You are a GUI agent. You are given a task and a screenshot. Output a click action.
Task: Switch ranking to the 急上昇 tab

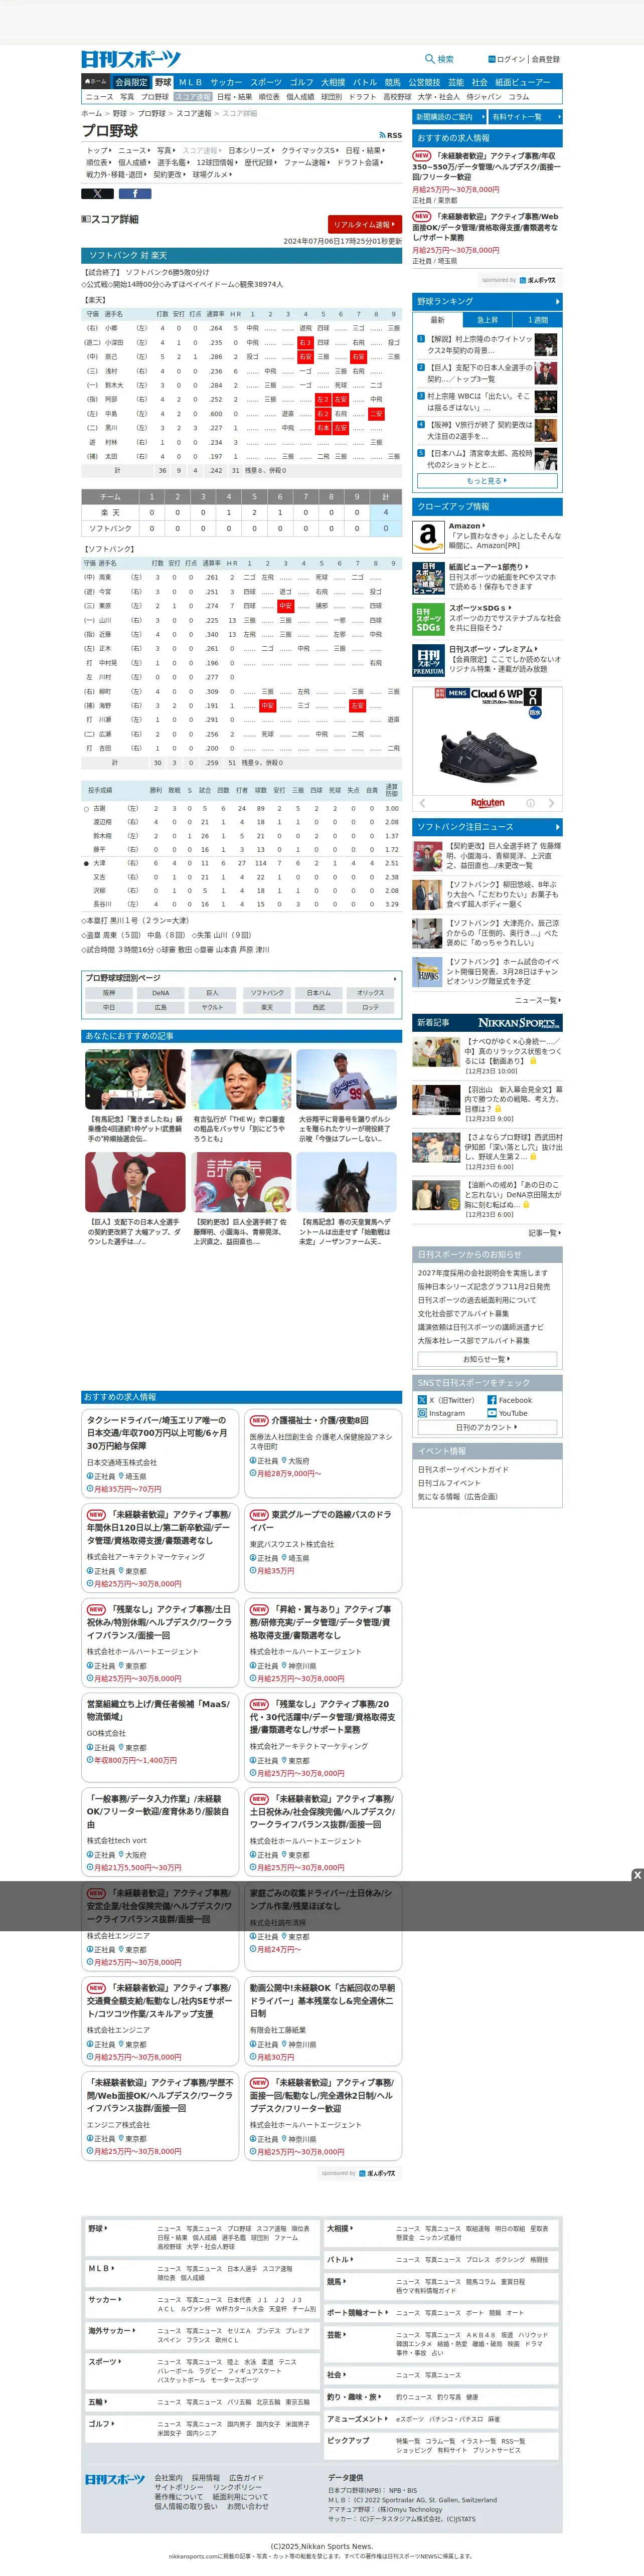pyautogui.click(x=487, y=320)
